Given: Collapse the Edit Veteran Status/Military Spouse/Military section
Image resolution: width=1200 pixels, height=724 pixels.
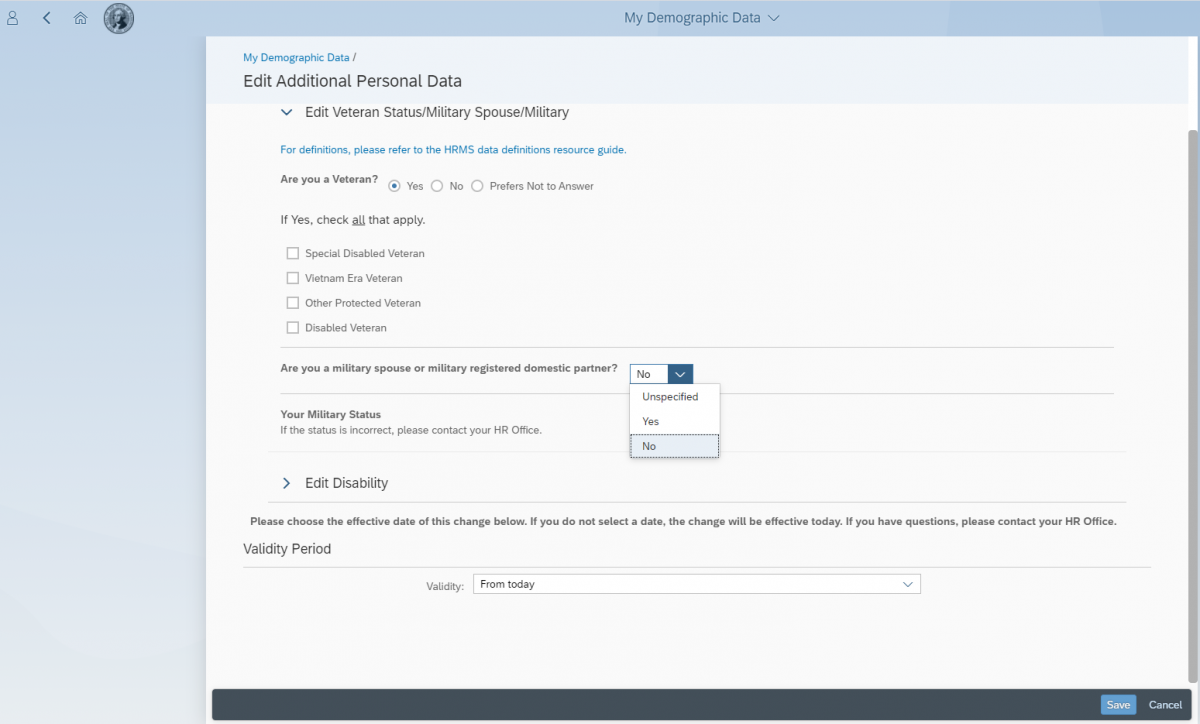Looking at the screenshot, I should [286, 112].
